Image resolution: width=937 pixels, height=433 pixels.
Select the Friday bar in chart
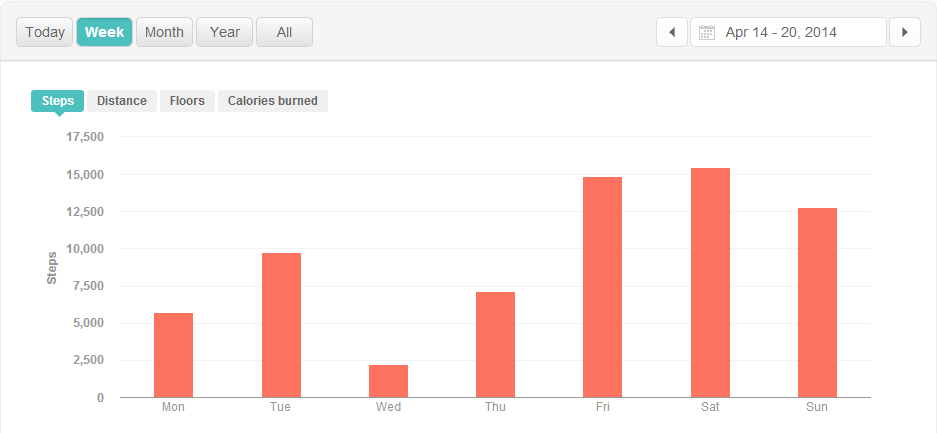602,287
